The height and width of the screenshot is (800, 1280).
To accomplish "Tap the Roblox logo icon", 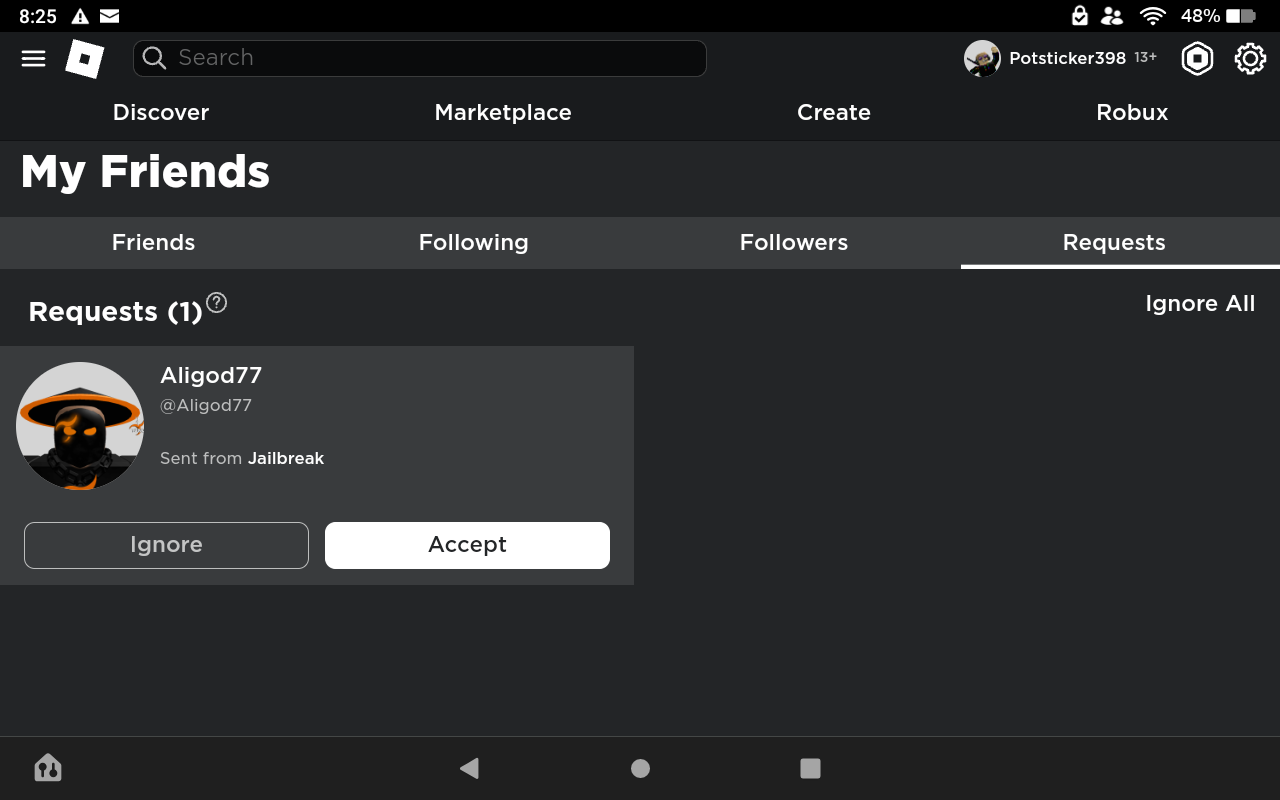I will pos(85,58).
